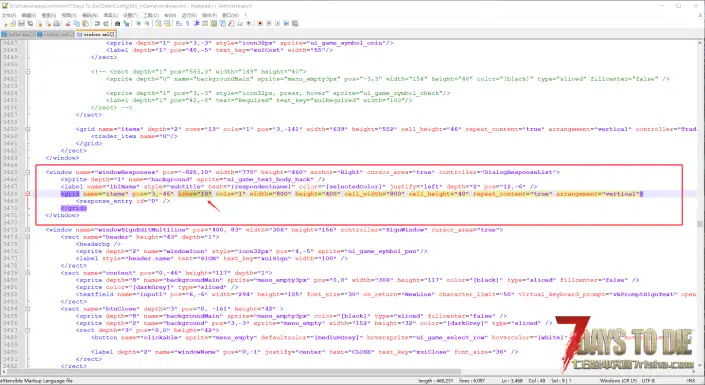Screen dimensions: 705x385
Task: Collapse the comment block at line 3451
Action: coord(27,72)
